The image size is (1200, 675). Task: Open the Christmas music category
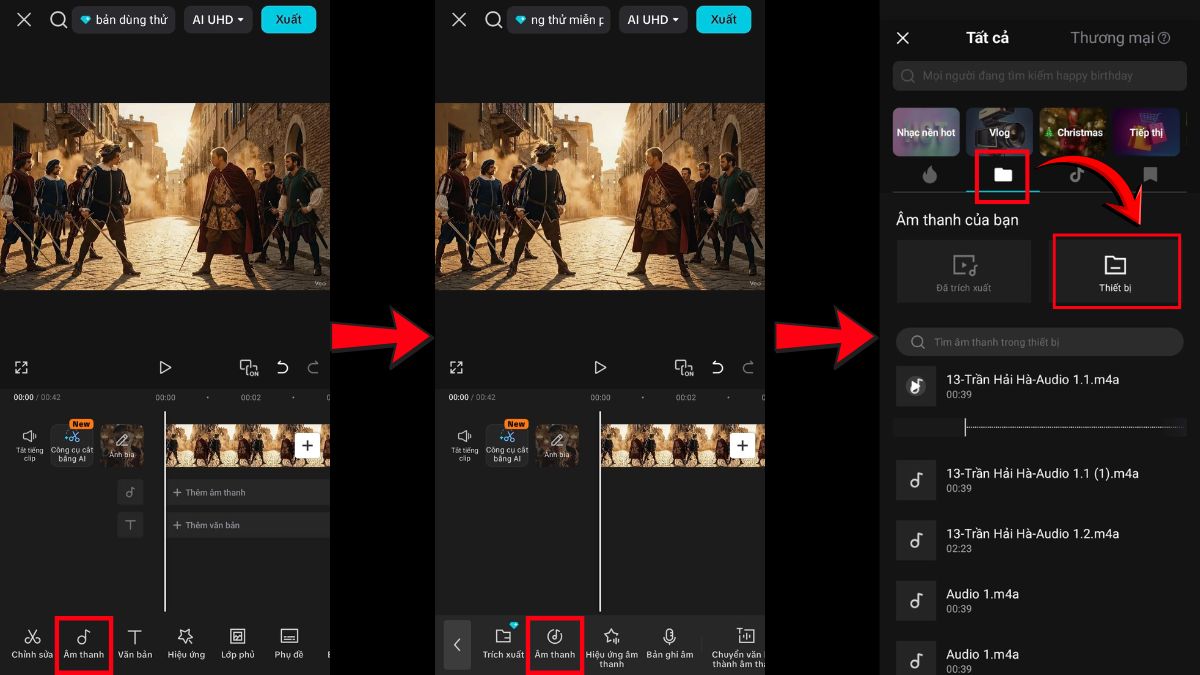tap(1072, 131)
